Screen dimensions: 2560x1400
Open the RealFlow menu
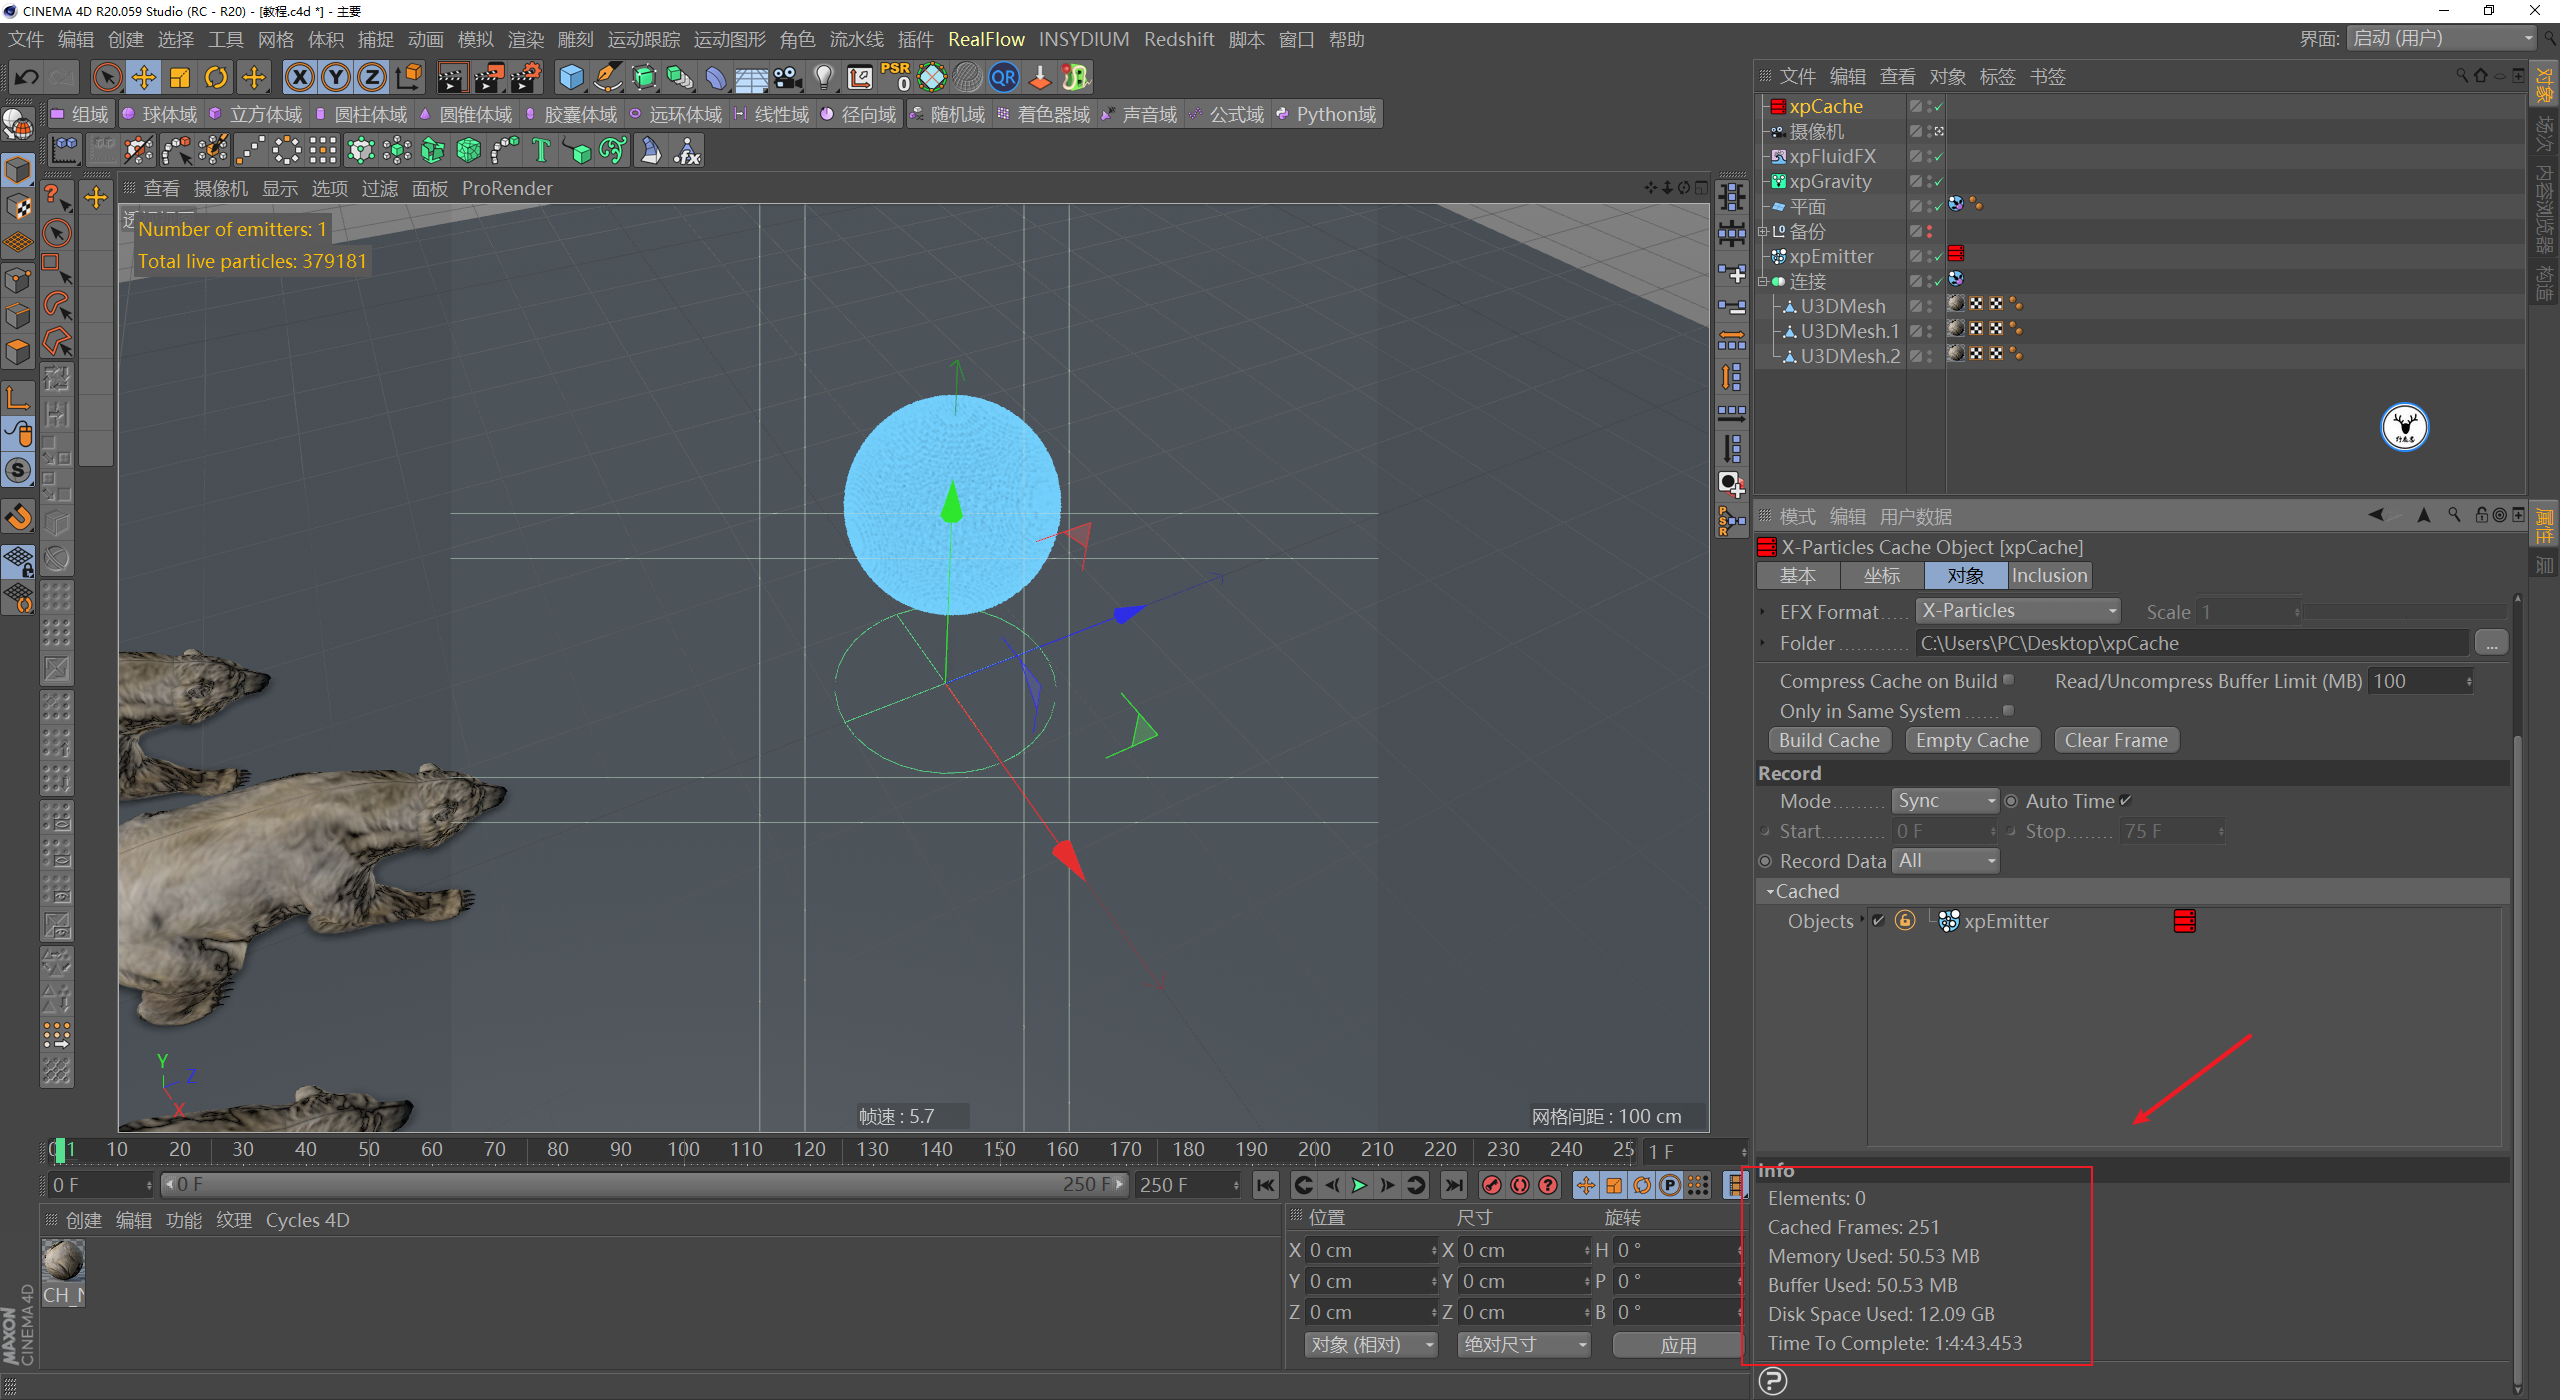[x=985, y=39]
